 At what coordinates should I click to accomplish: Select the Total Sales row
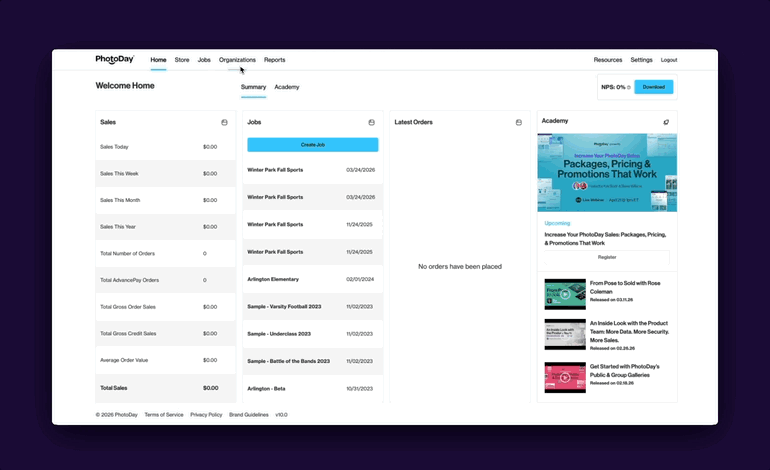pyautogui.click(x=165, y=388)
